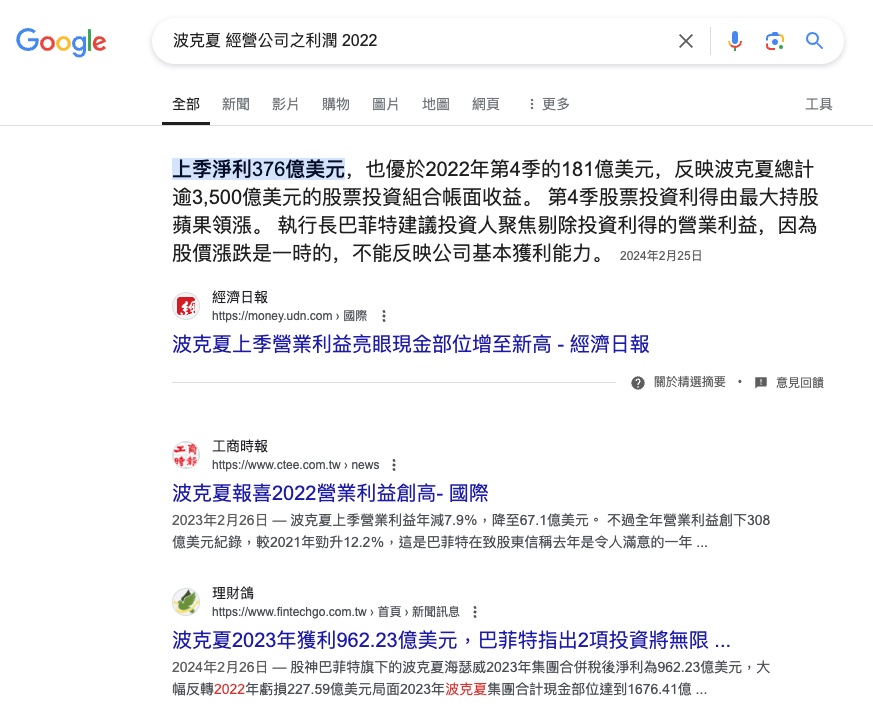Click the magnifying glass search button
Image resolution: width=873 pixels, height=710 pixels.
tap(814, 41)
